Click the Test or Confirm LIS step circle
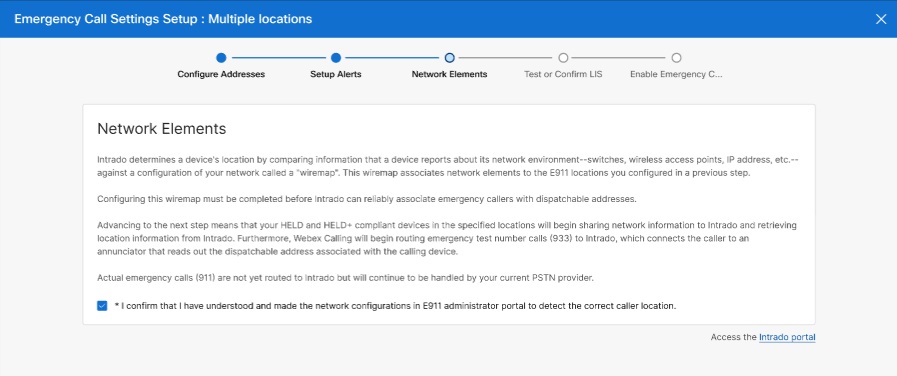 [x=563, y=58]
